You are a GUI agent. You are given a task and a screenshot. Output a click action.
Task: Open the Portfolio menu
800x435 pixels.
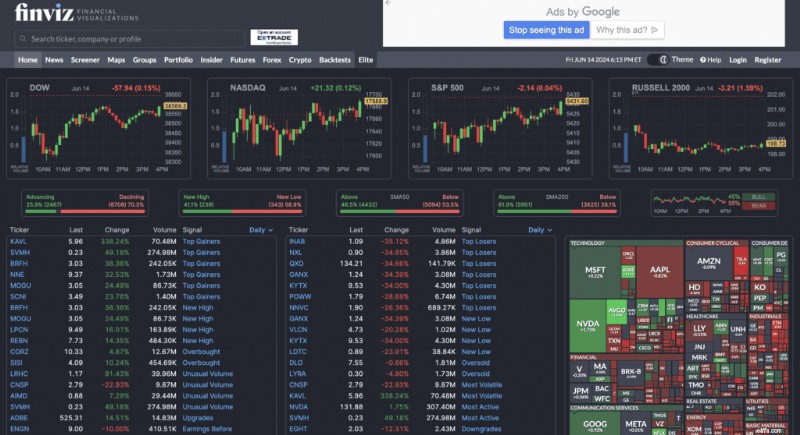click(178, 60)
